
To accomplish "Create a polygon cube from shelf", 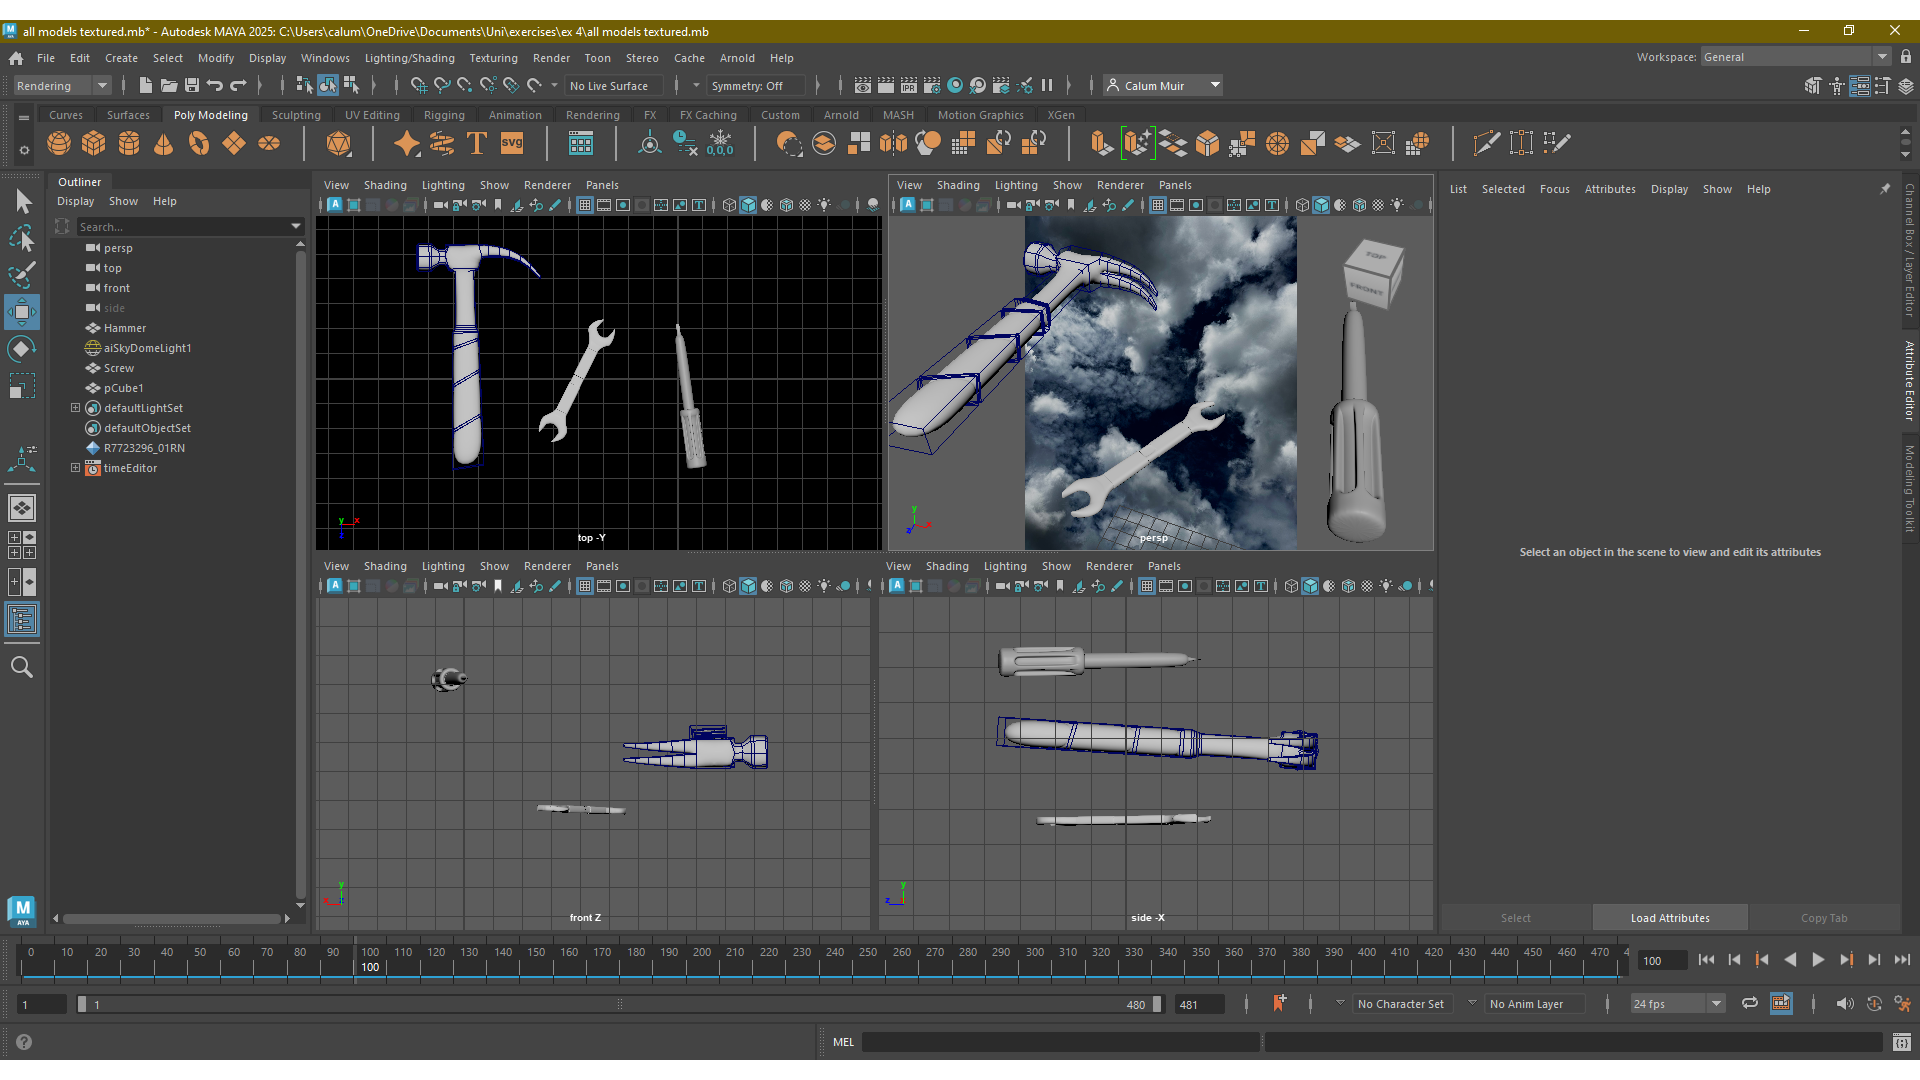I will (x=94, y=144).
